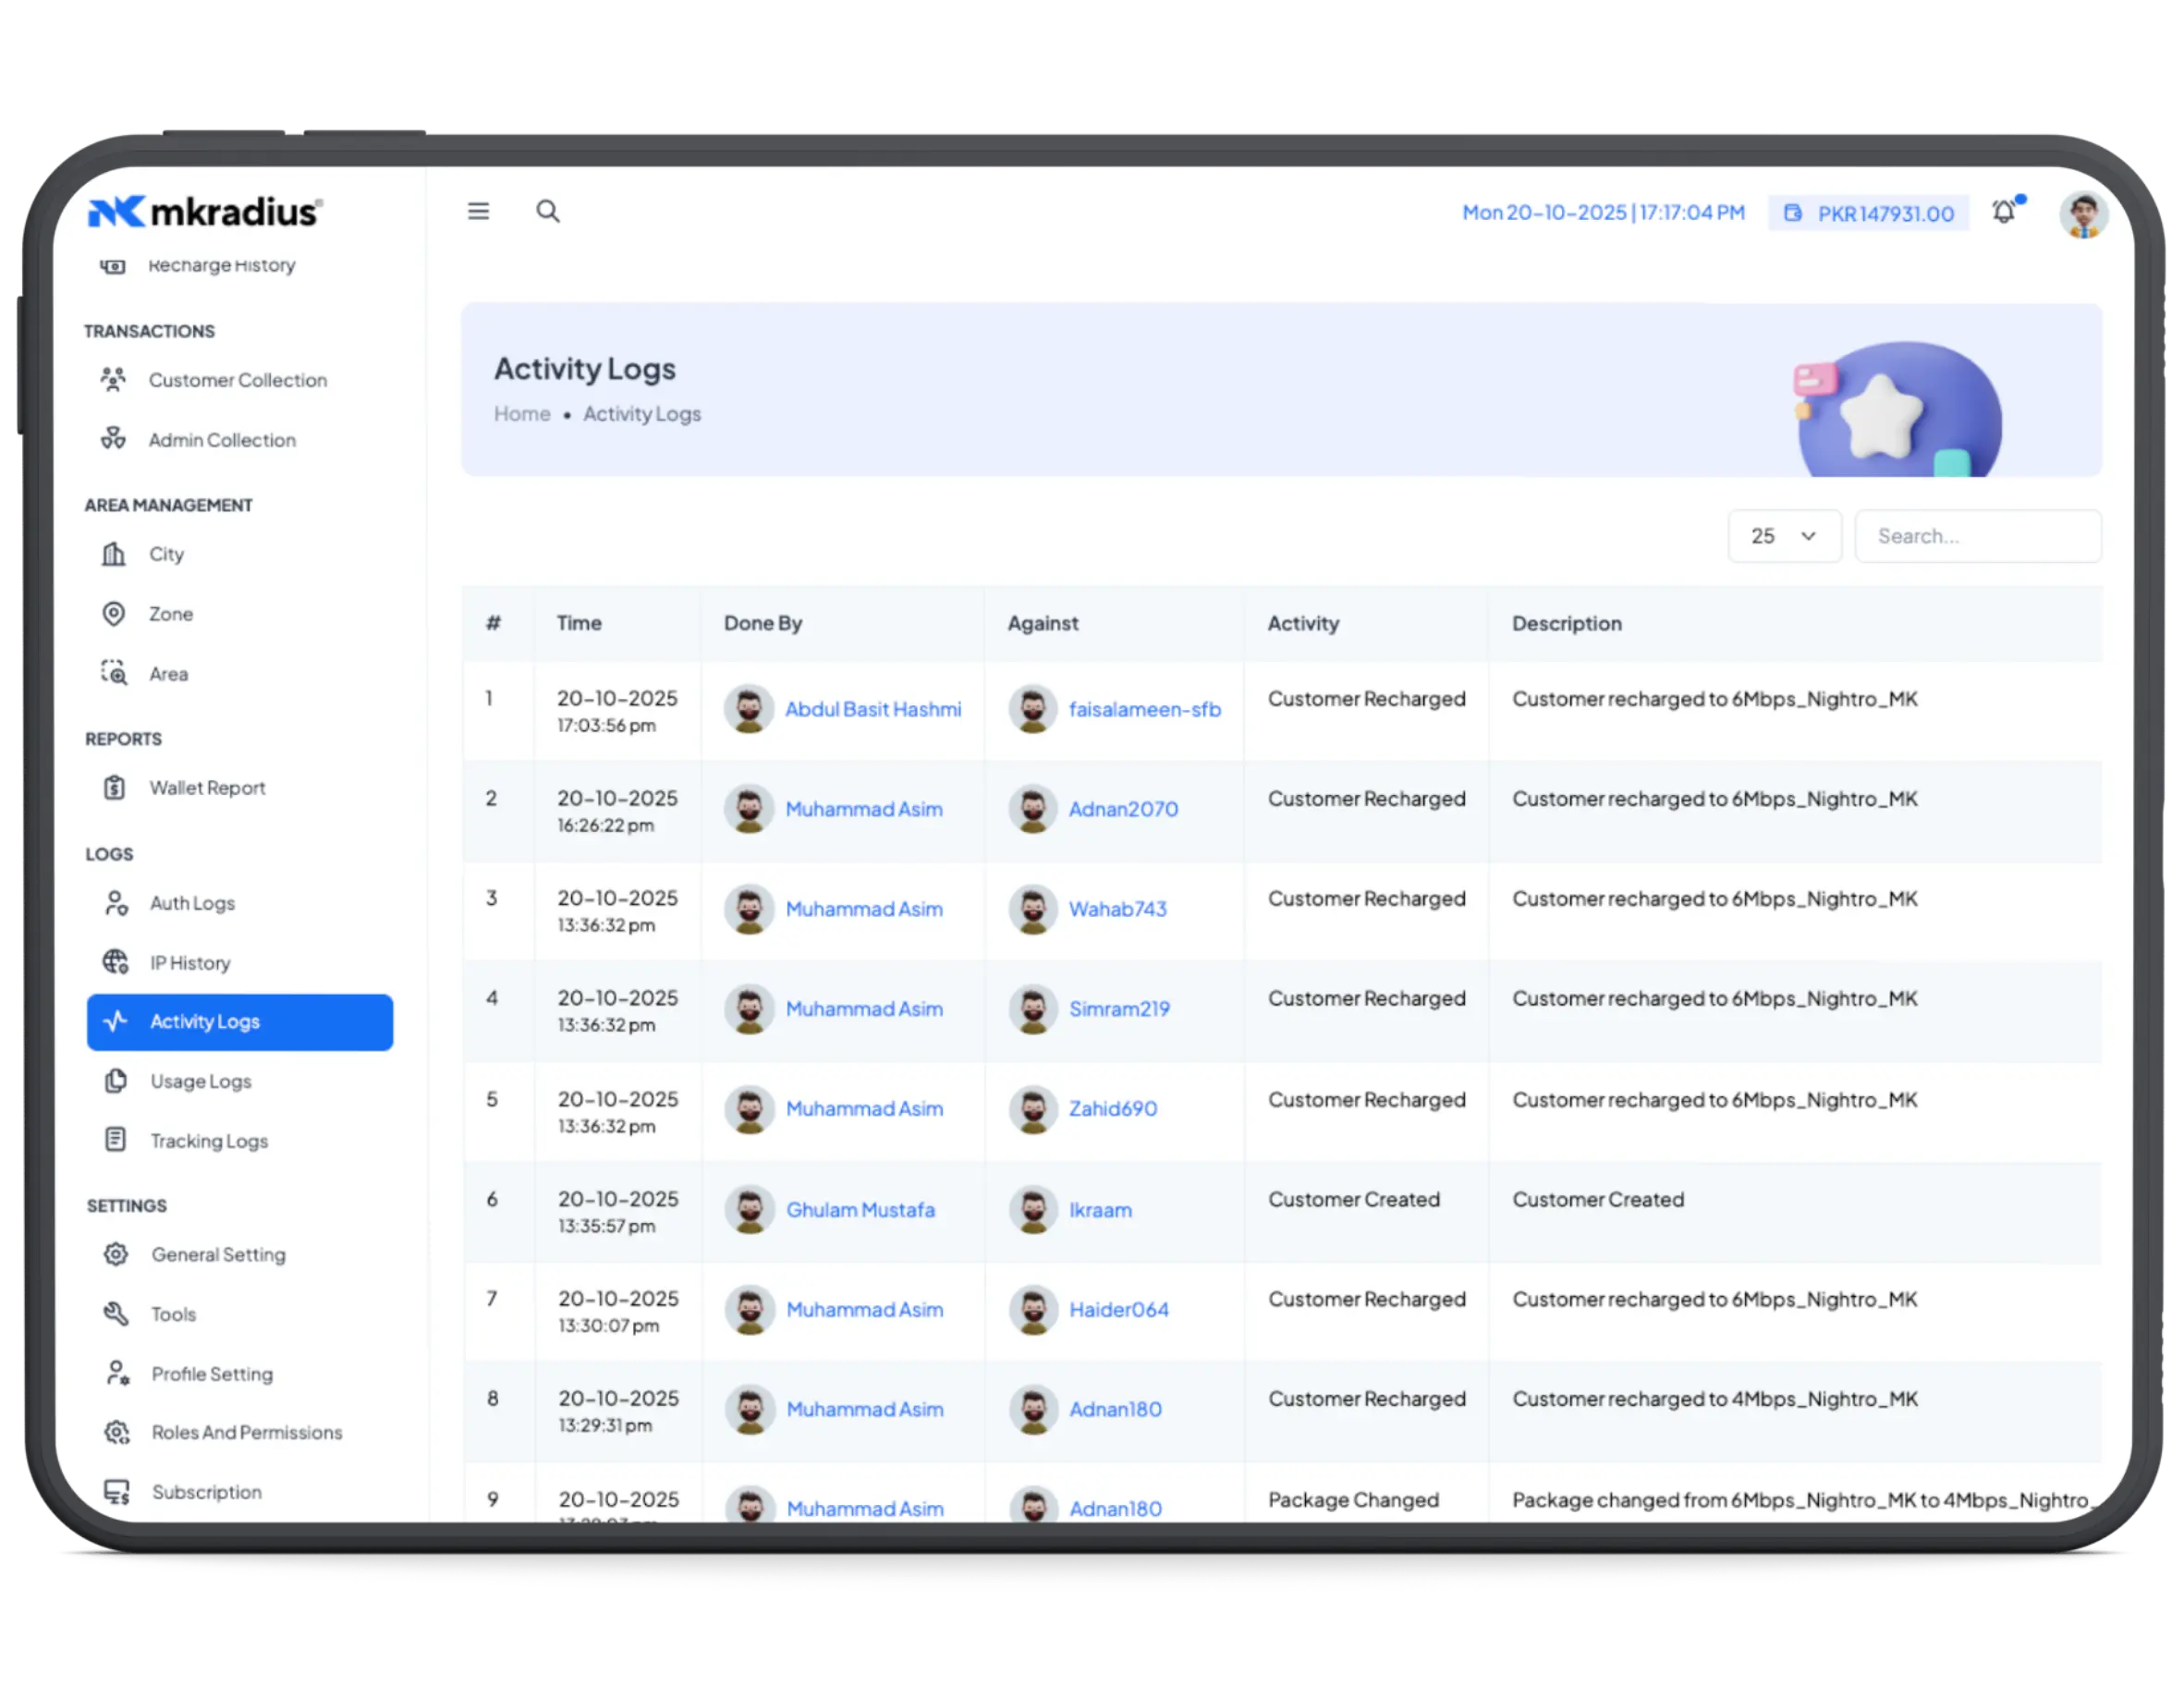Click the notification bell icon
Image resolution: width=2184 pixels, height=1699 pixels.
click(2004, 212)
